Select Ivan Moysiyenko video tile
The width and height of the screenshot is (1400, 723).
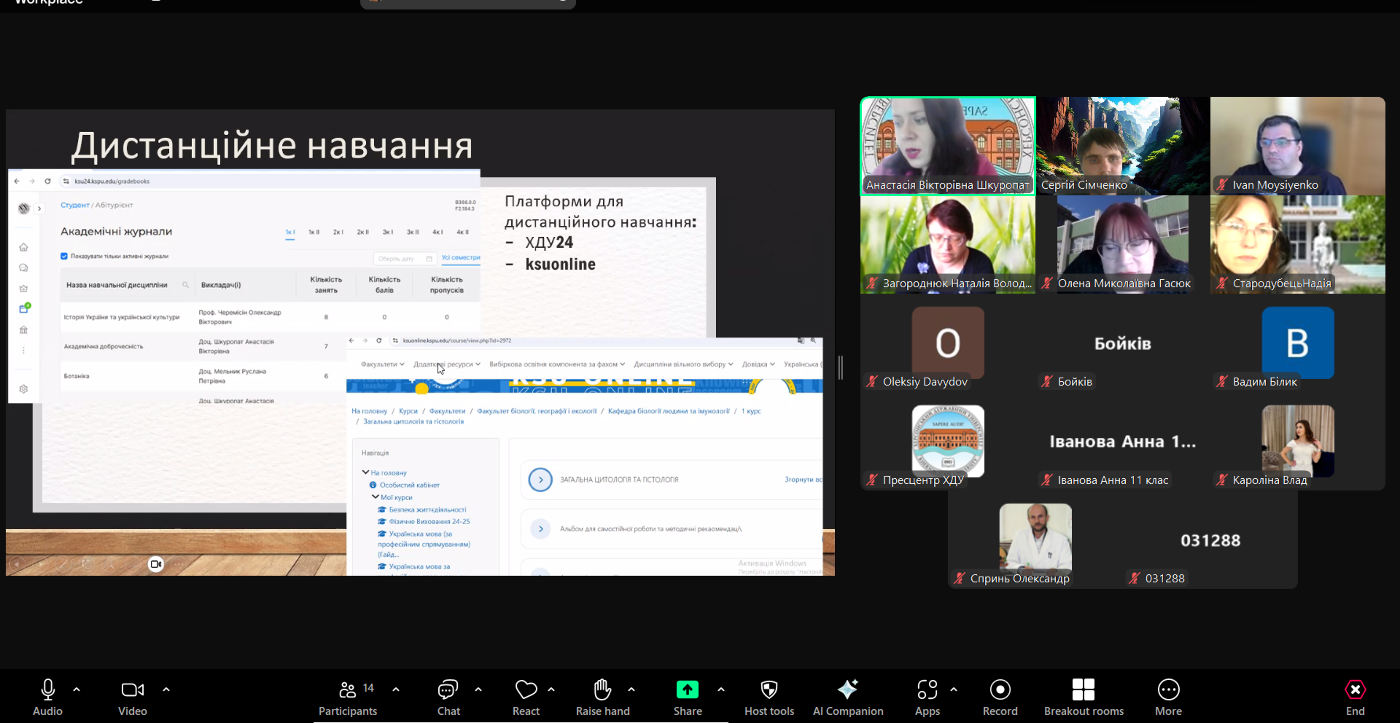(1297, 145)
